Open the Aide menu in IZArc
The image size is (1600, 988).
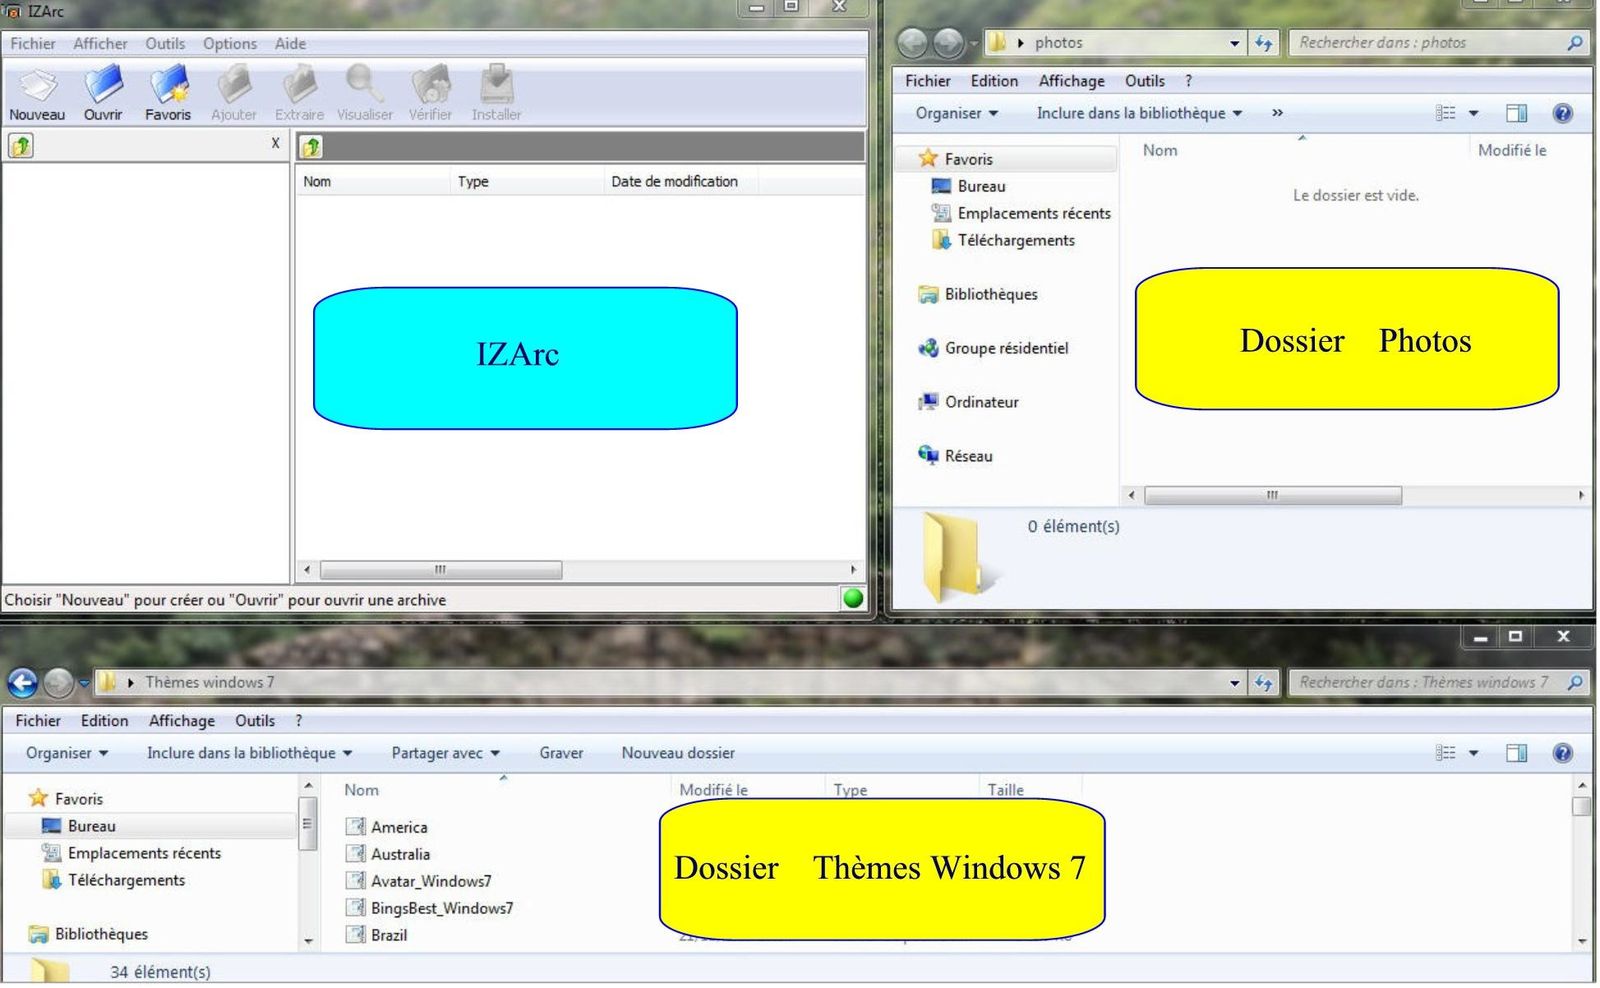click(x=290, y=43)
